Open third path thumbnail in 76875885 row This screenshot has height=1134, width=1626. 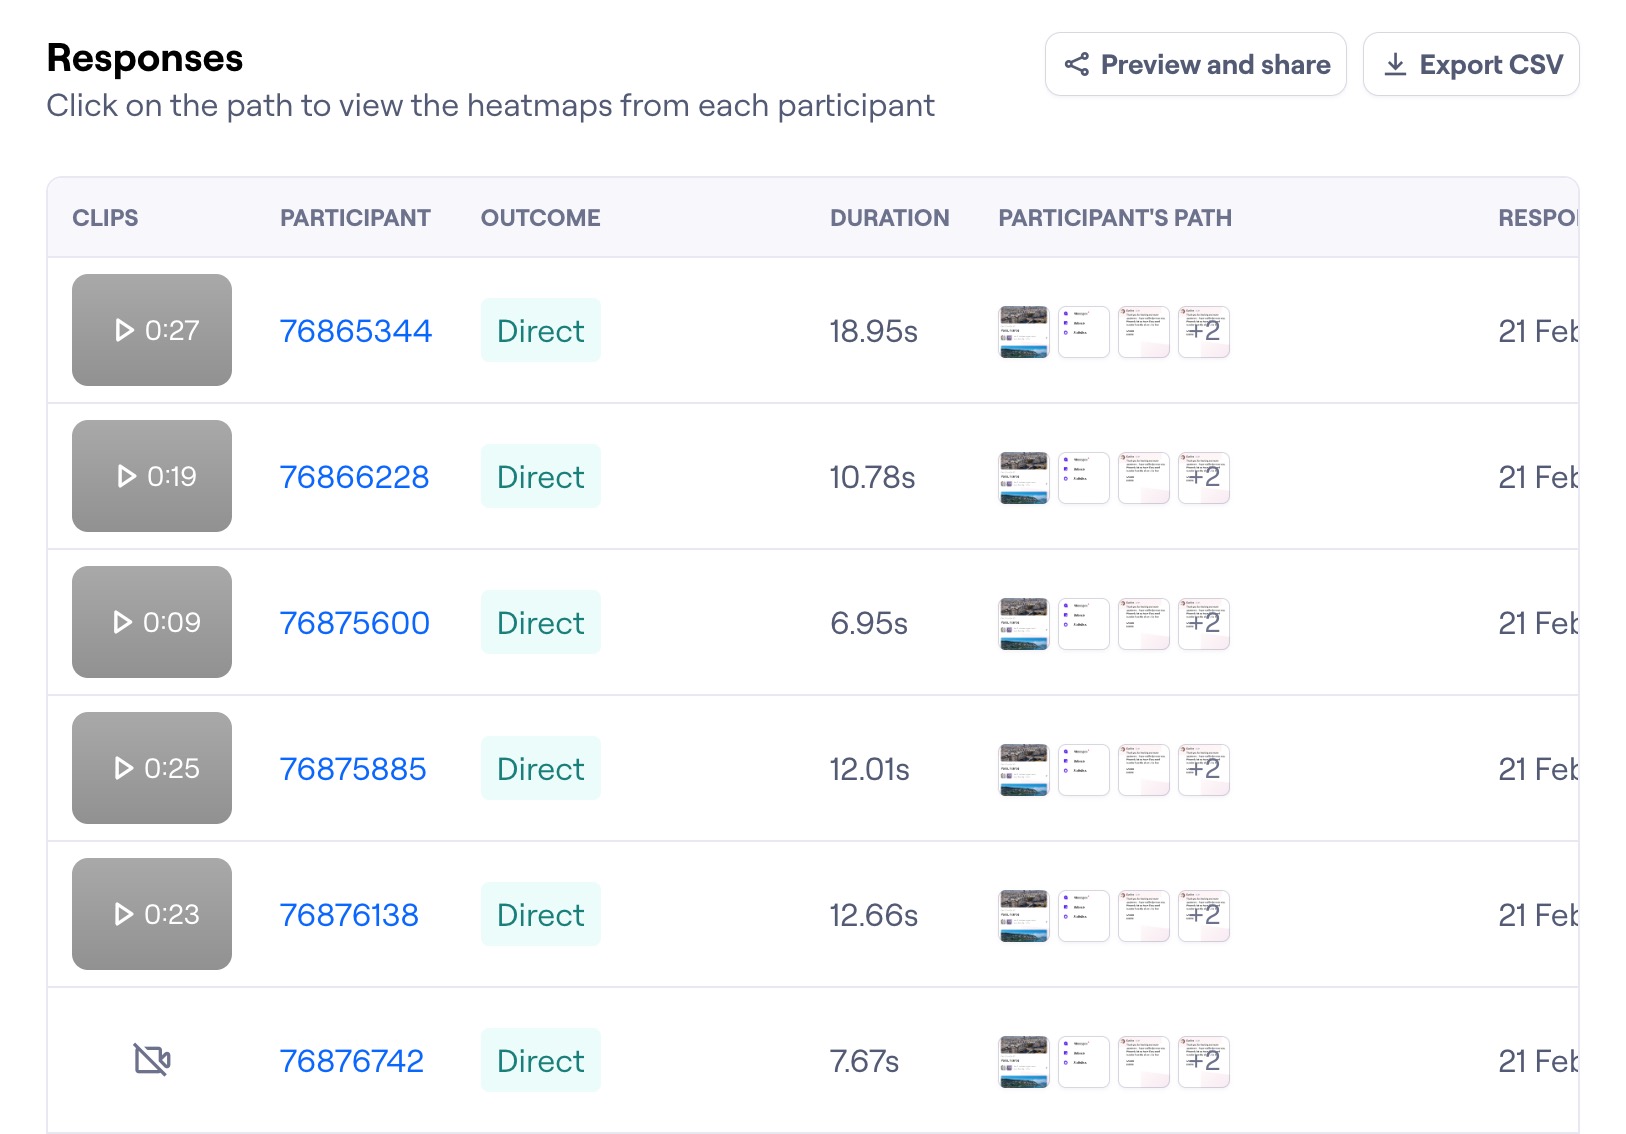[x=1144, y=770]
